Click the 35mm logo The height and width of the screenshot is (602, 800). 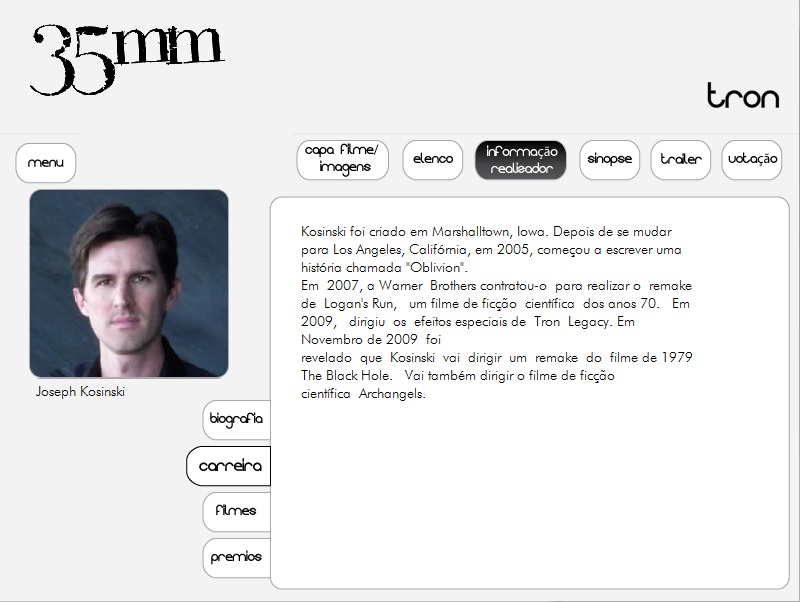(x=128, y=60)
